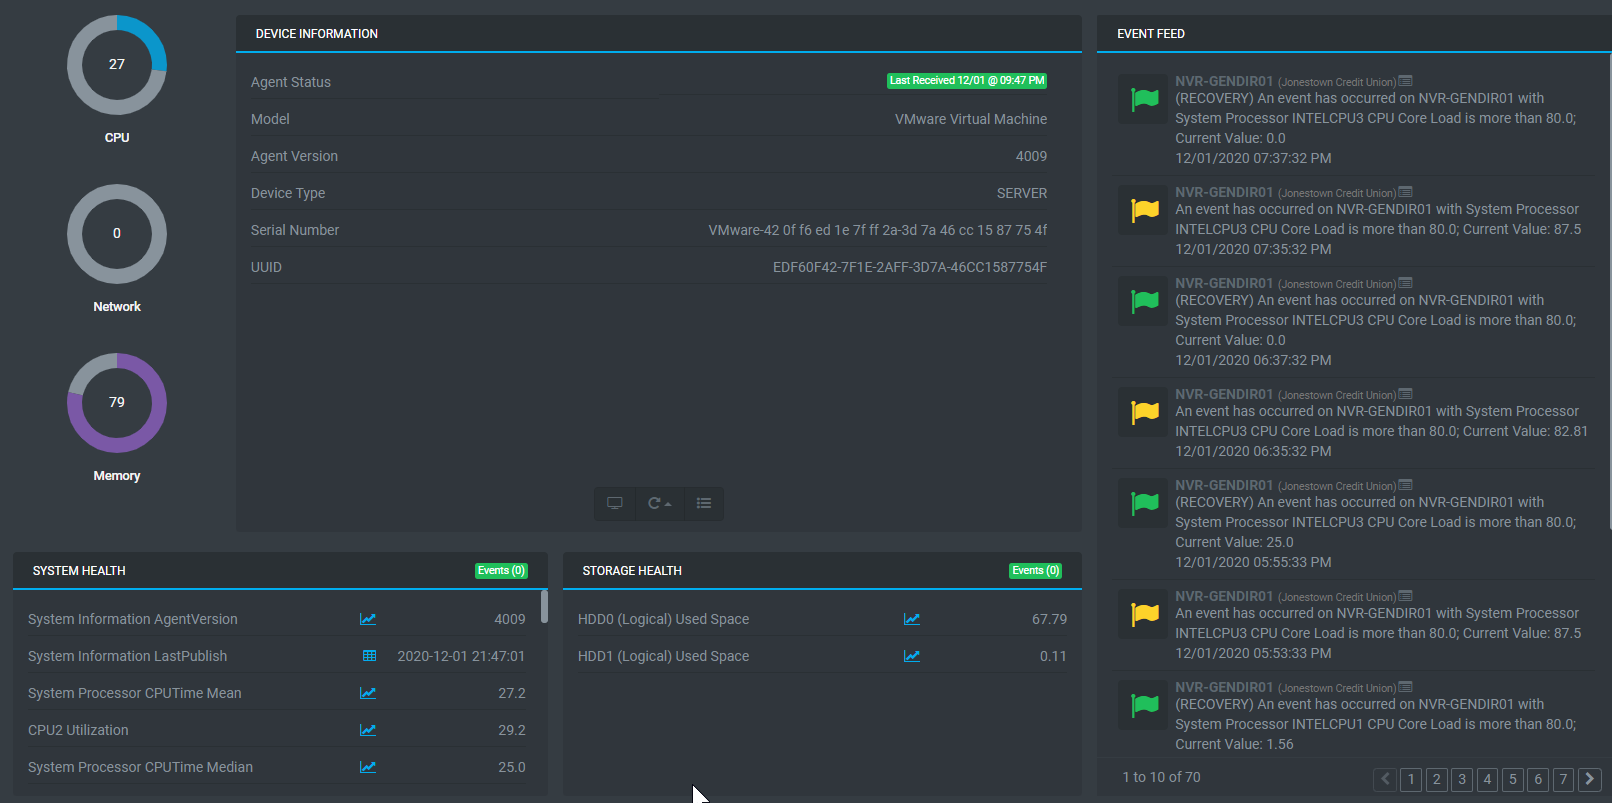Select the VMware serial number value
This screenshot has width=1612, height=803.
pyautogui.click(x=878, y=230)
